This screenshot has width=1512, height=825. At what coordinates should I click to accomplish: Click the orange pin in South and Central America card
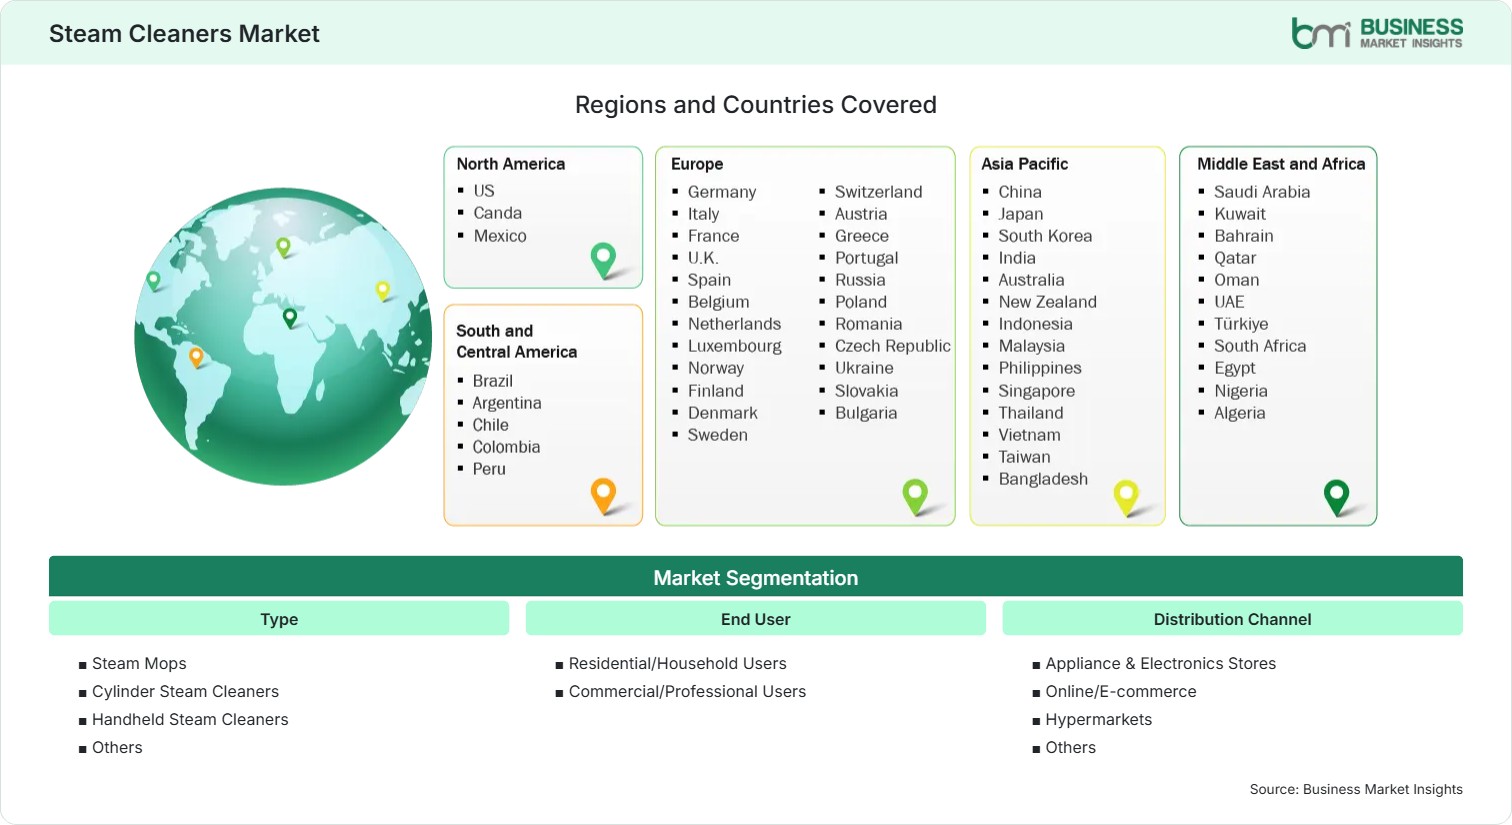(x=603, y=495)
